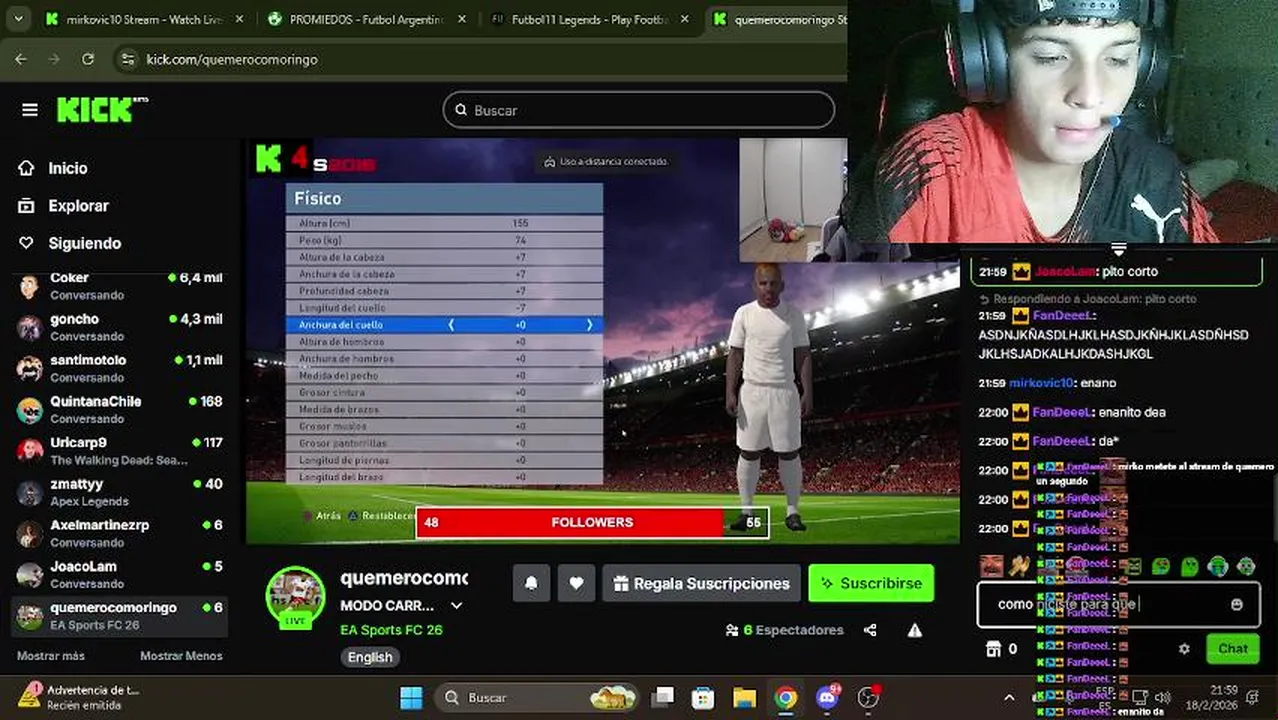Click the Suscribirse button
The image size is (1278, 720).
[x=871, y=583]
